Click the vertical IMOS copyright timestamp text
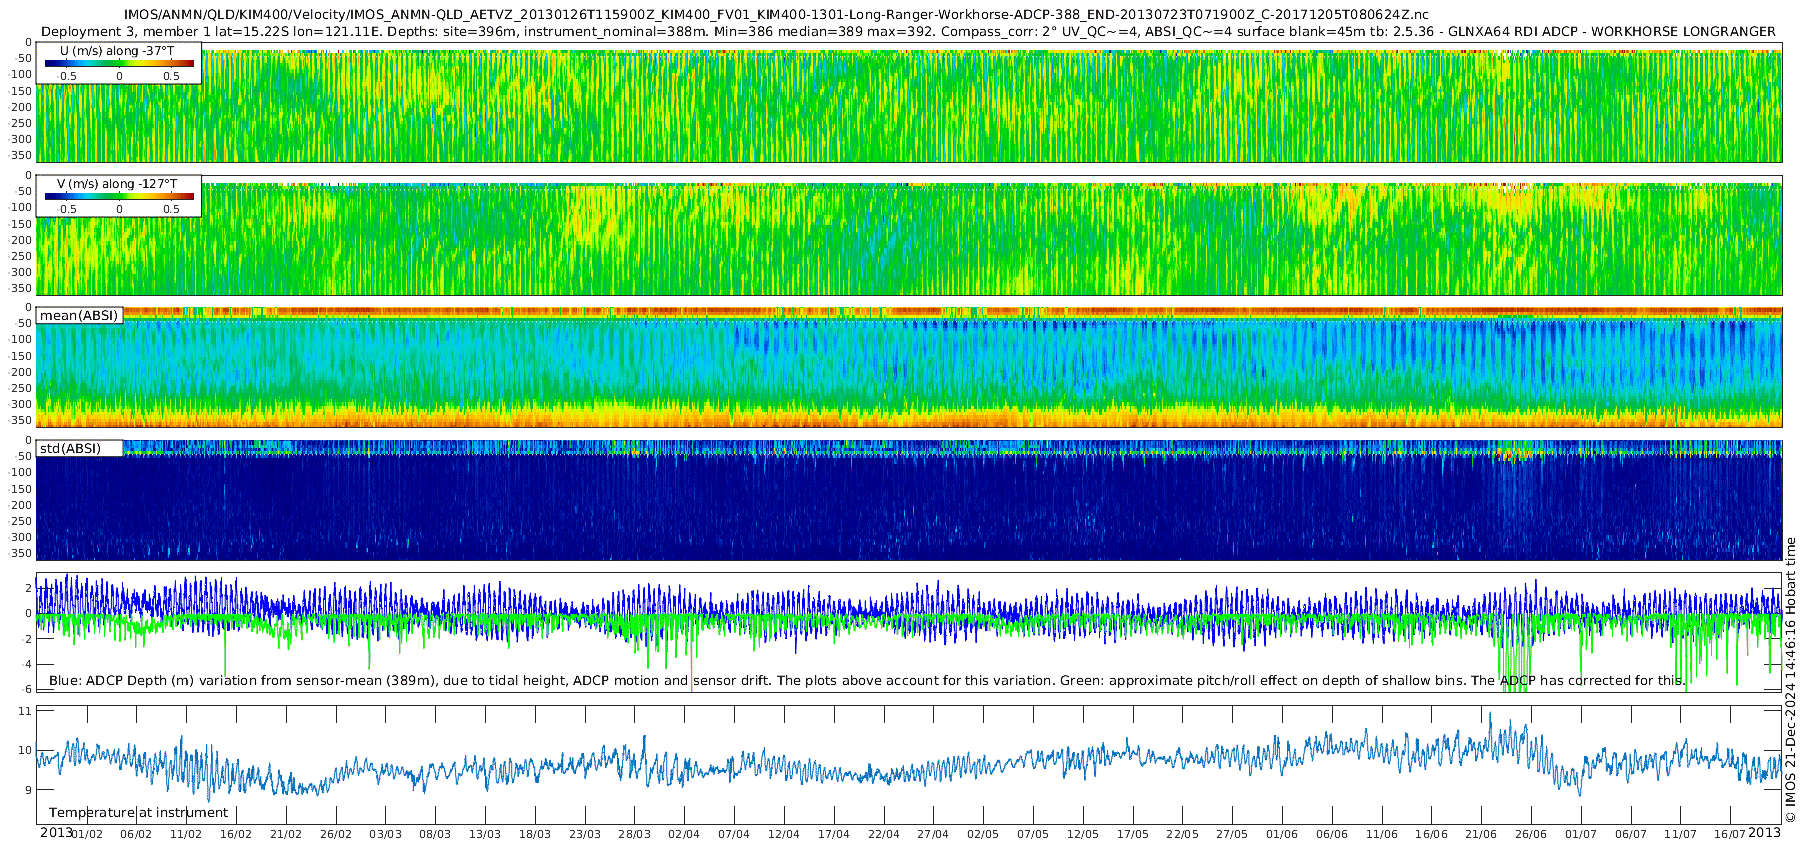Screen dimensions: 1800x850 pos(1790,680)
